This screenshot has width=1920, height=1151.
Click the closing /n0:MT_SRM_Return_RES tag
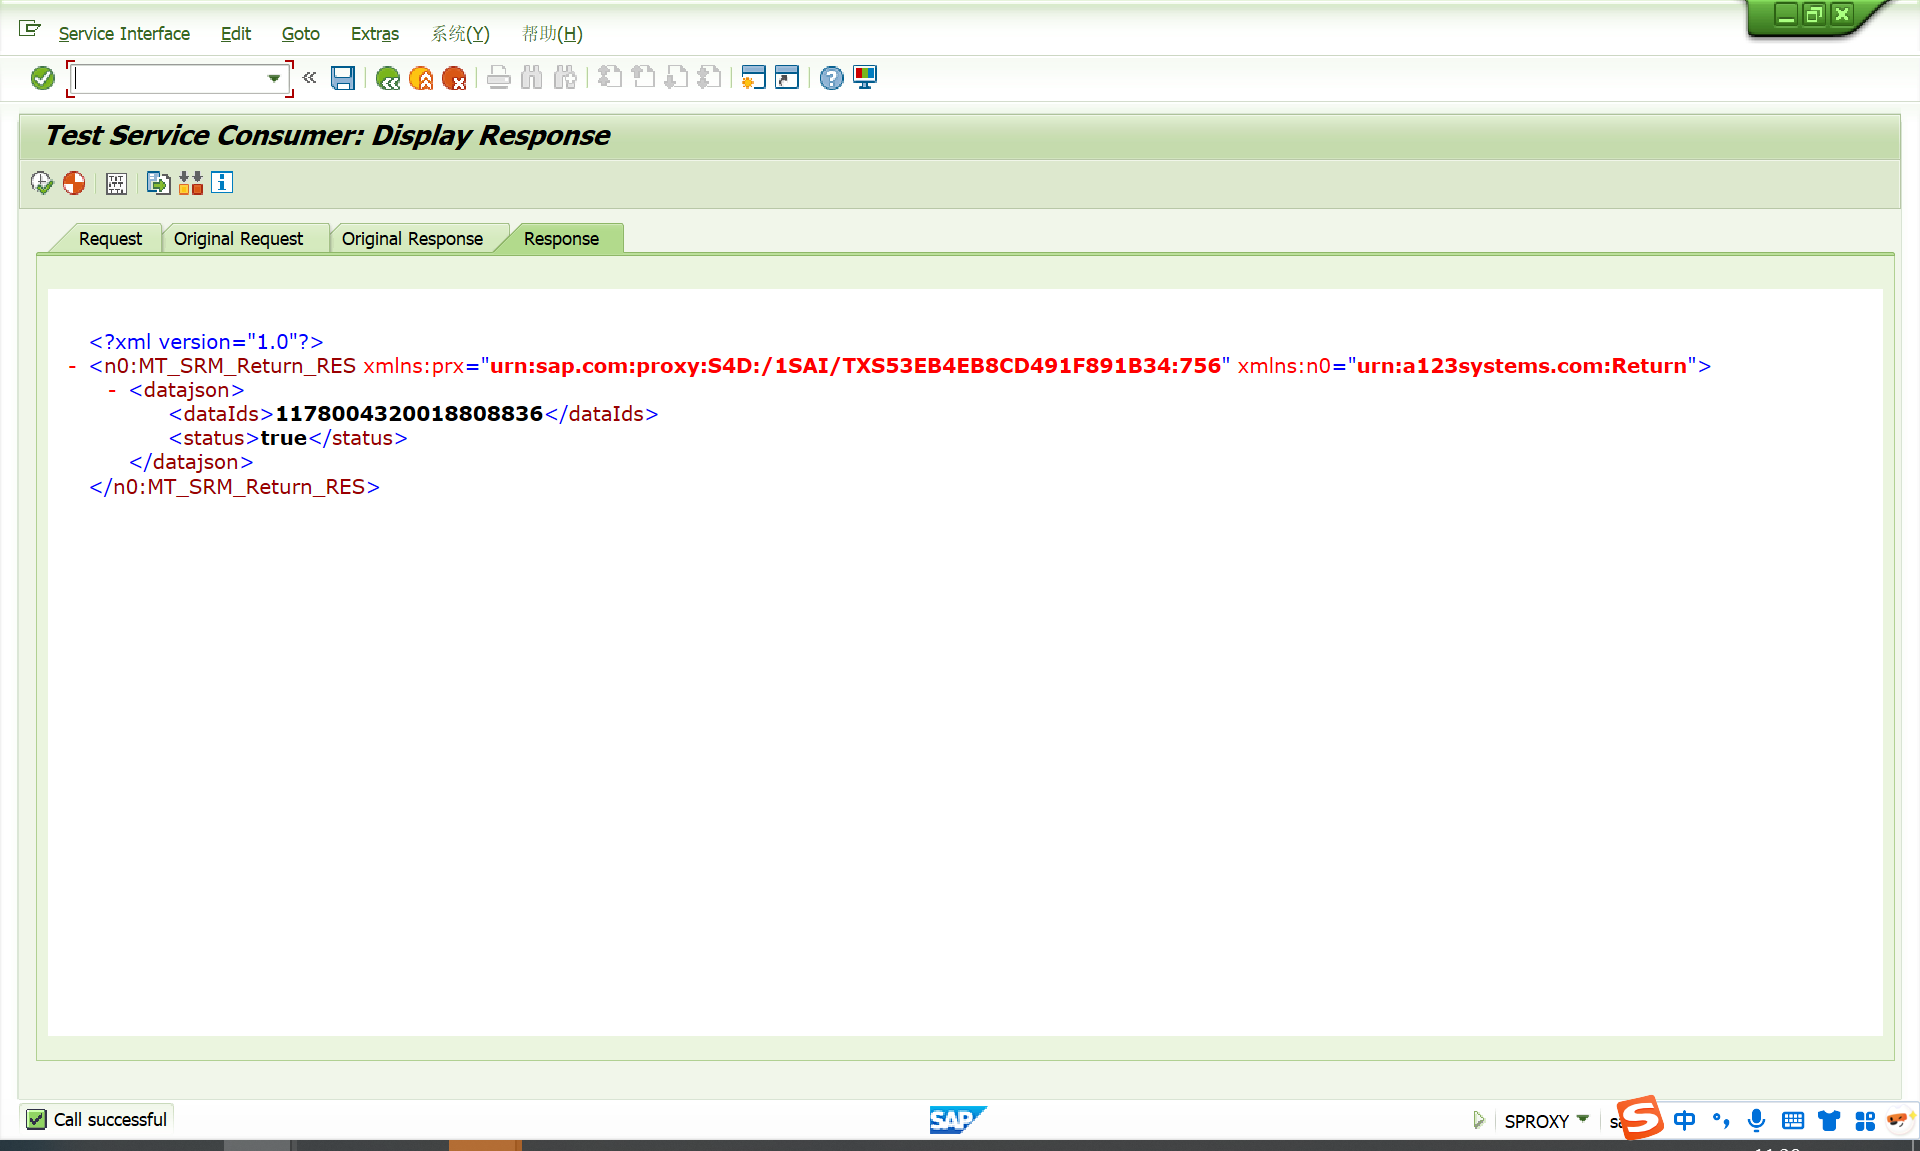pyautogui.click(x=234, y=487)
